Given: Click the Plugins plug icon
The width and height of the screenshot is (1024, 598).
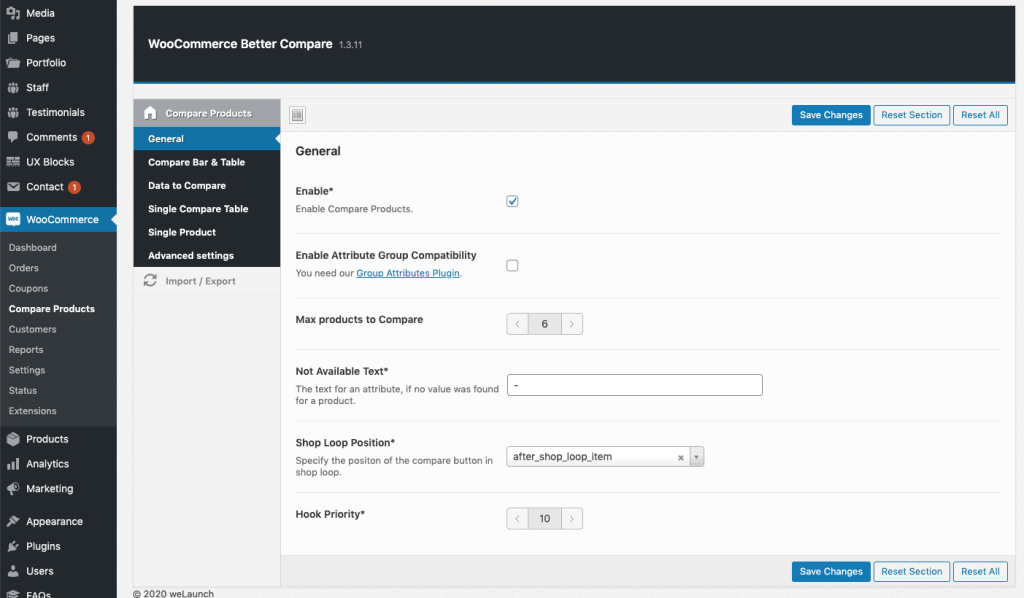Looking at the screenshot, I should (13, 546).
